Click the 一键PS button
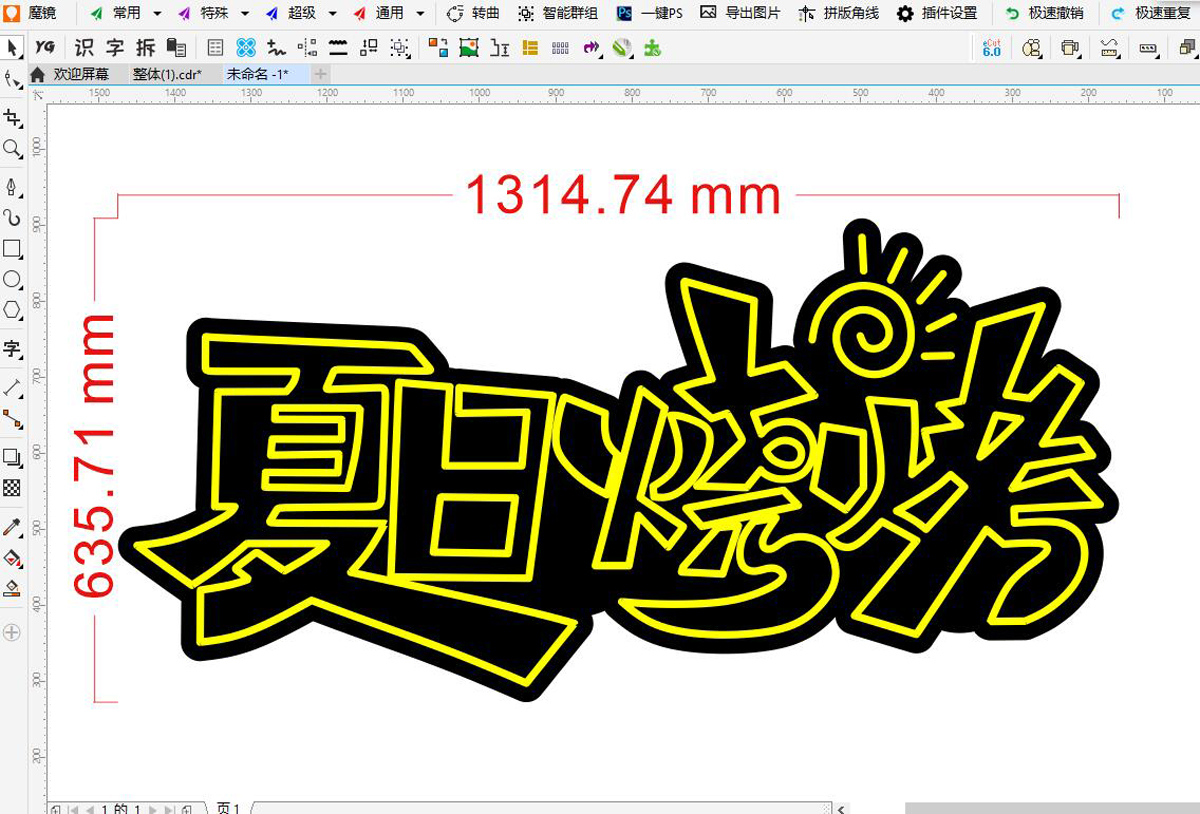The width and height of the screenshot is (1200, 814). coord(650,13)
